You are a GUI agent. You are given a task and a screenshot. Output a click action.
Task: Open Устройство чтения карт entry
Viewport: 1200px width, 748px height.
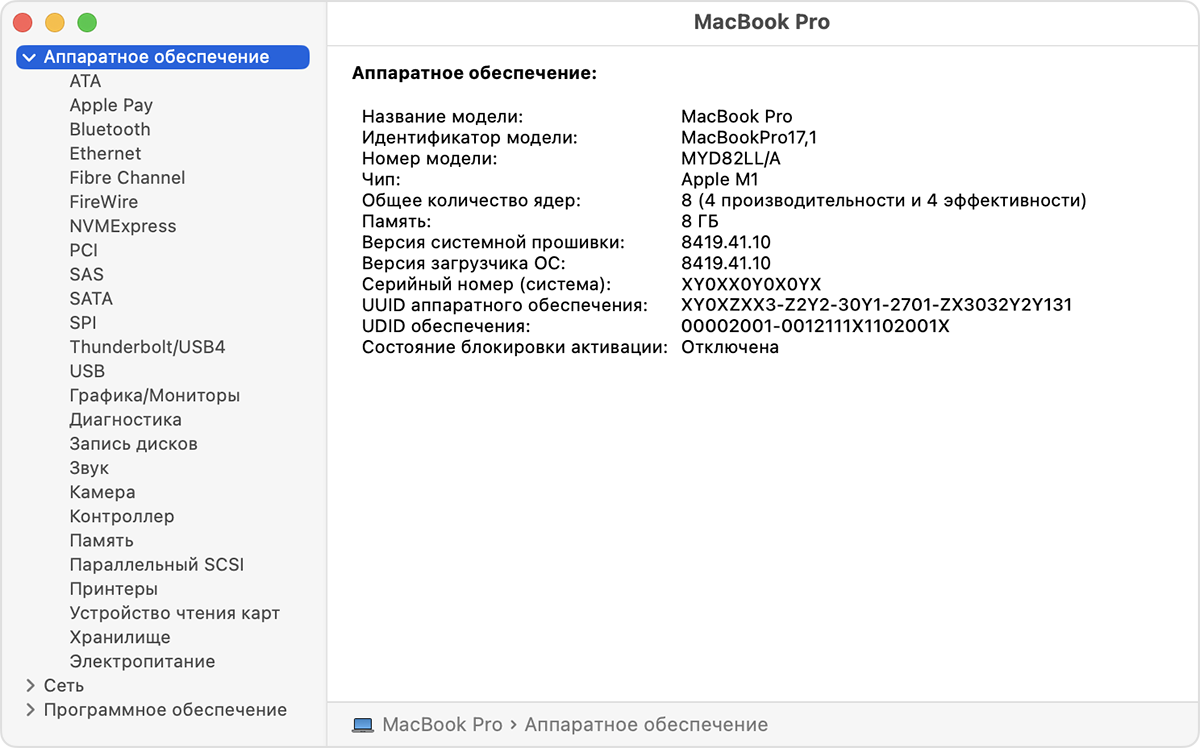tap(174, 613)
